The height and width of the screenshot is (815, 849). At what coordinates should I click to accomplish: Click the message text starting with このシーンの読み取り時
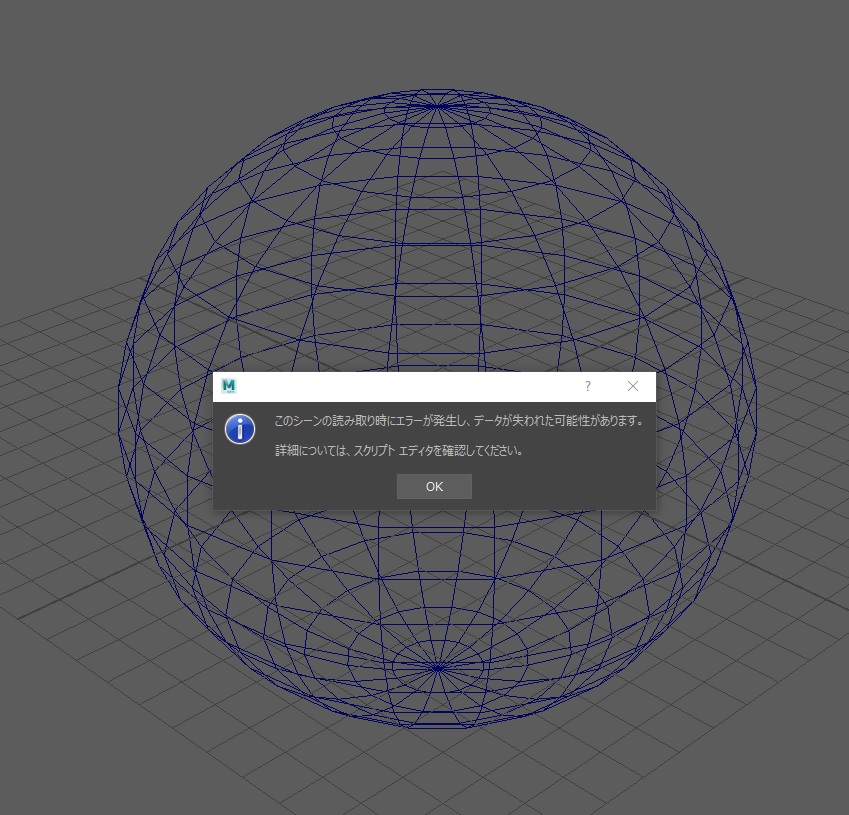click(459, 421)
